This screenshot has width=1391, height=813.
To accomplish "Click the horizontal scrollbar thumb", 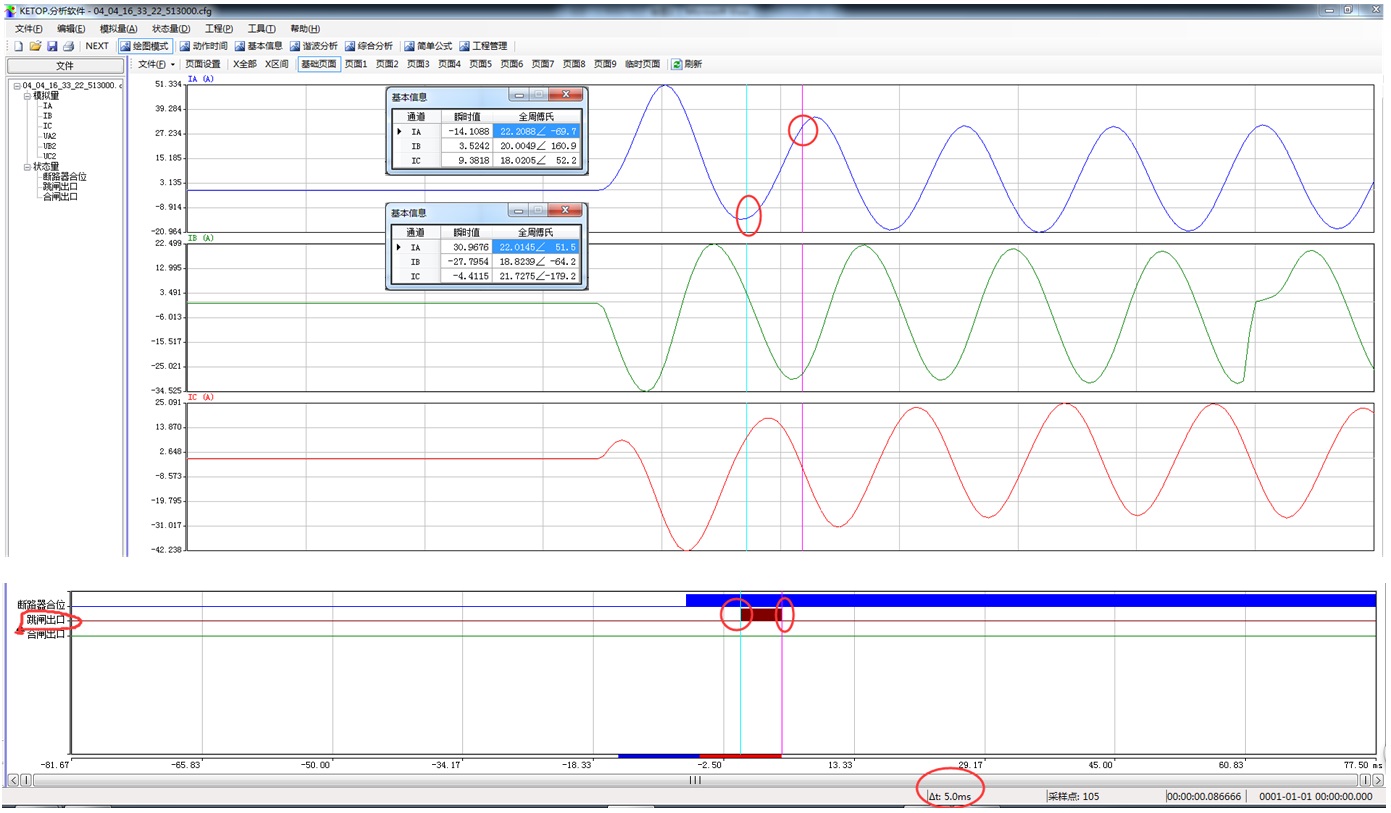I will coord(694,780).
